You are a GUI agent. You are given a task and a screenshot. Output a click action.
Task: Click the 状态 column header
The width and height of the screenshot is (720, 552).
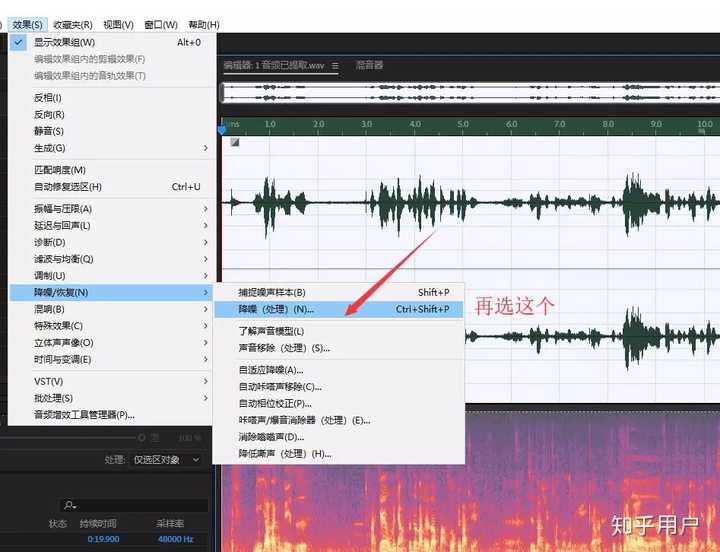pyautogui.click(x=58, y=524)
